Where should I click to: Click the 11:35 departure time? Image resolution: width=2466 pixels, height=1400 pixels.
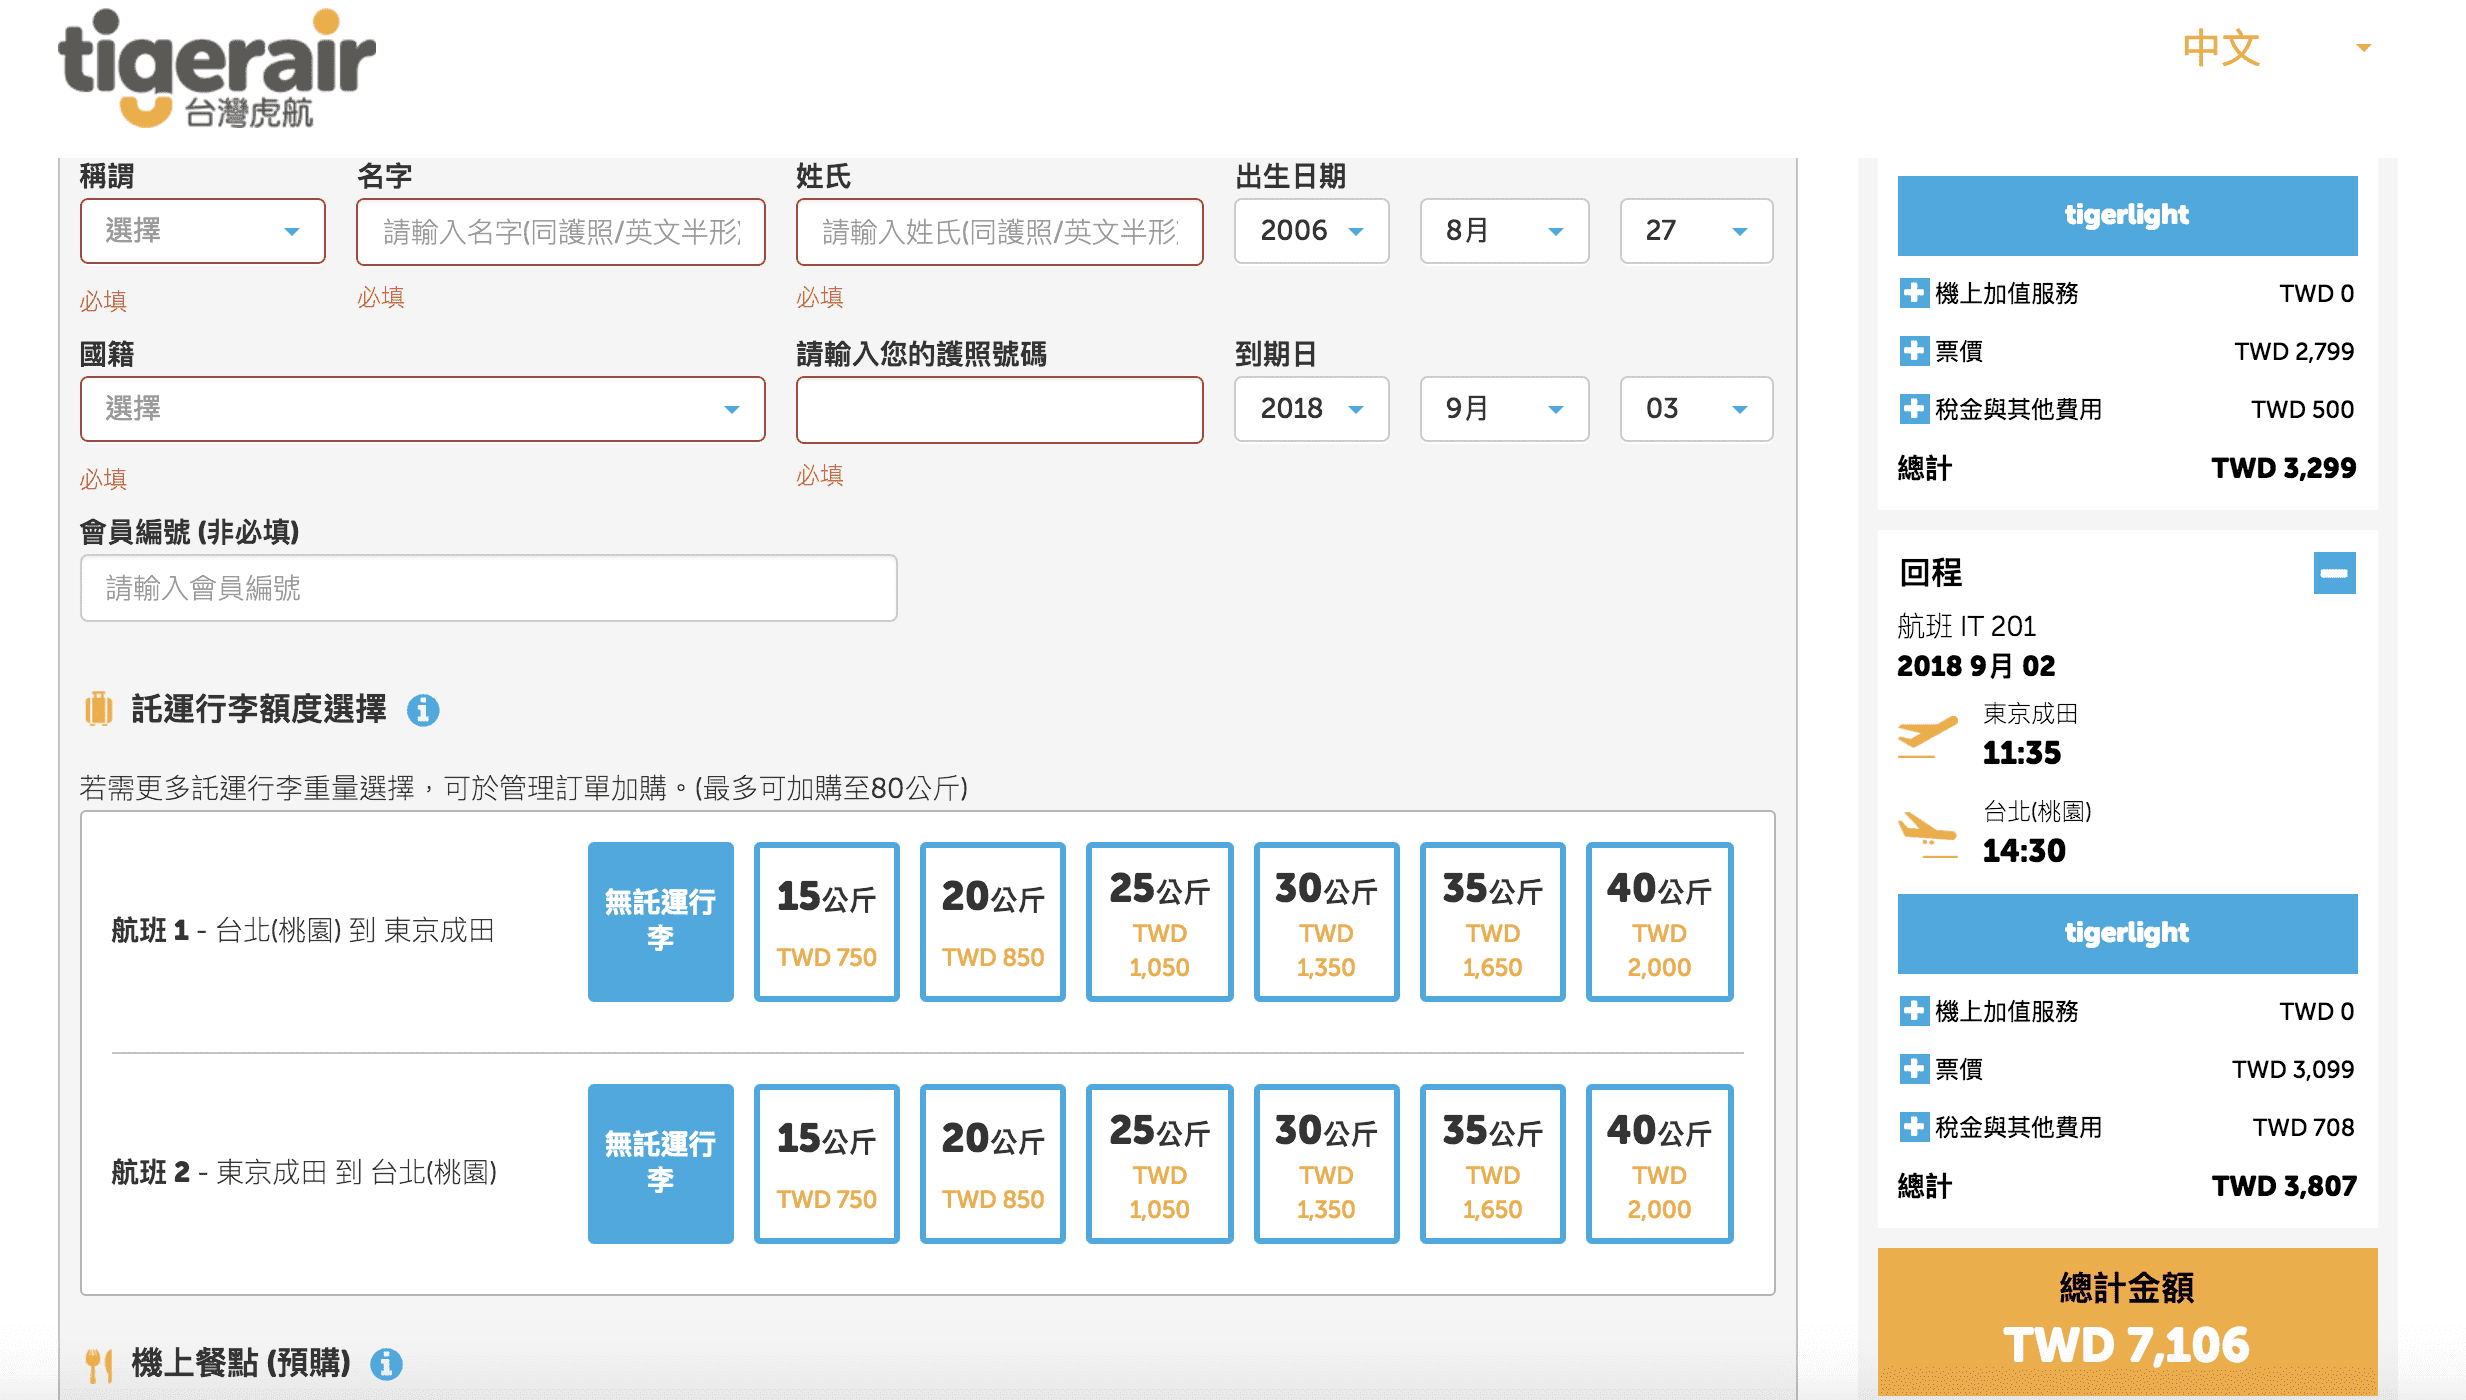tap(2022, 752)
